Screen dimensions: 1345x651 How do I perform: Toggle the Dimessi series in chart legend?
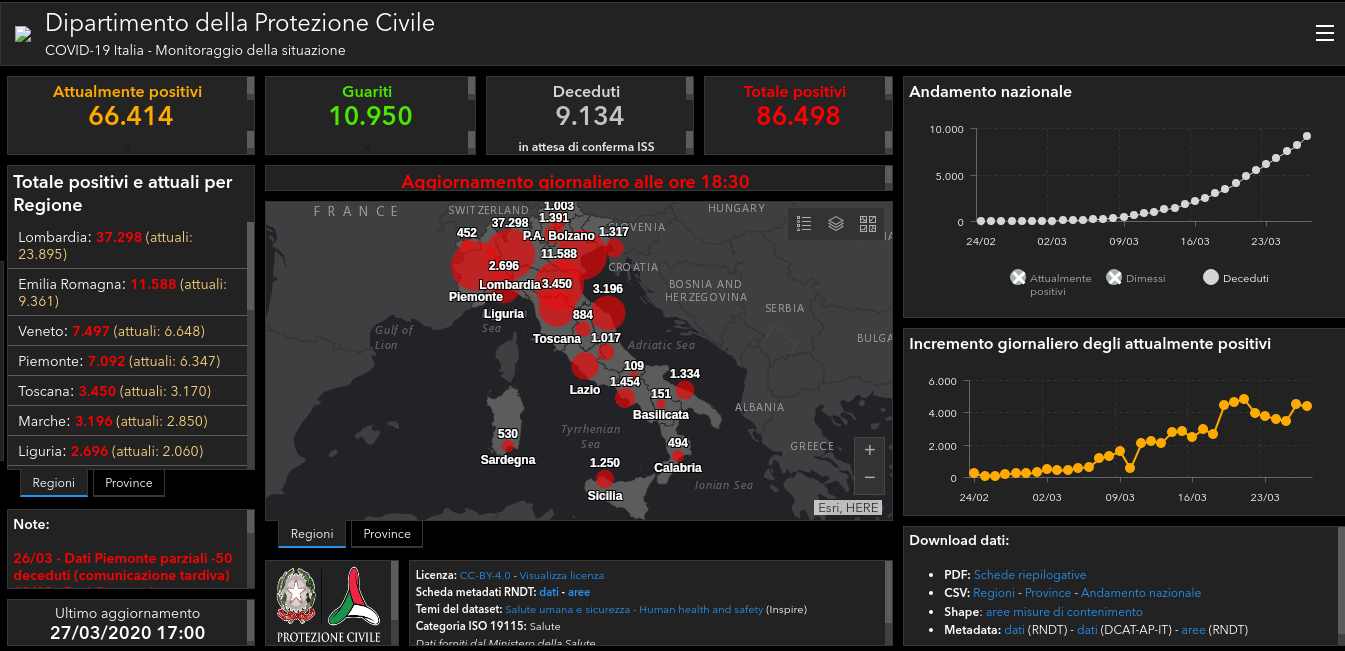click(1114, 278)
